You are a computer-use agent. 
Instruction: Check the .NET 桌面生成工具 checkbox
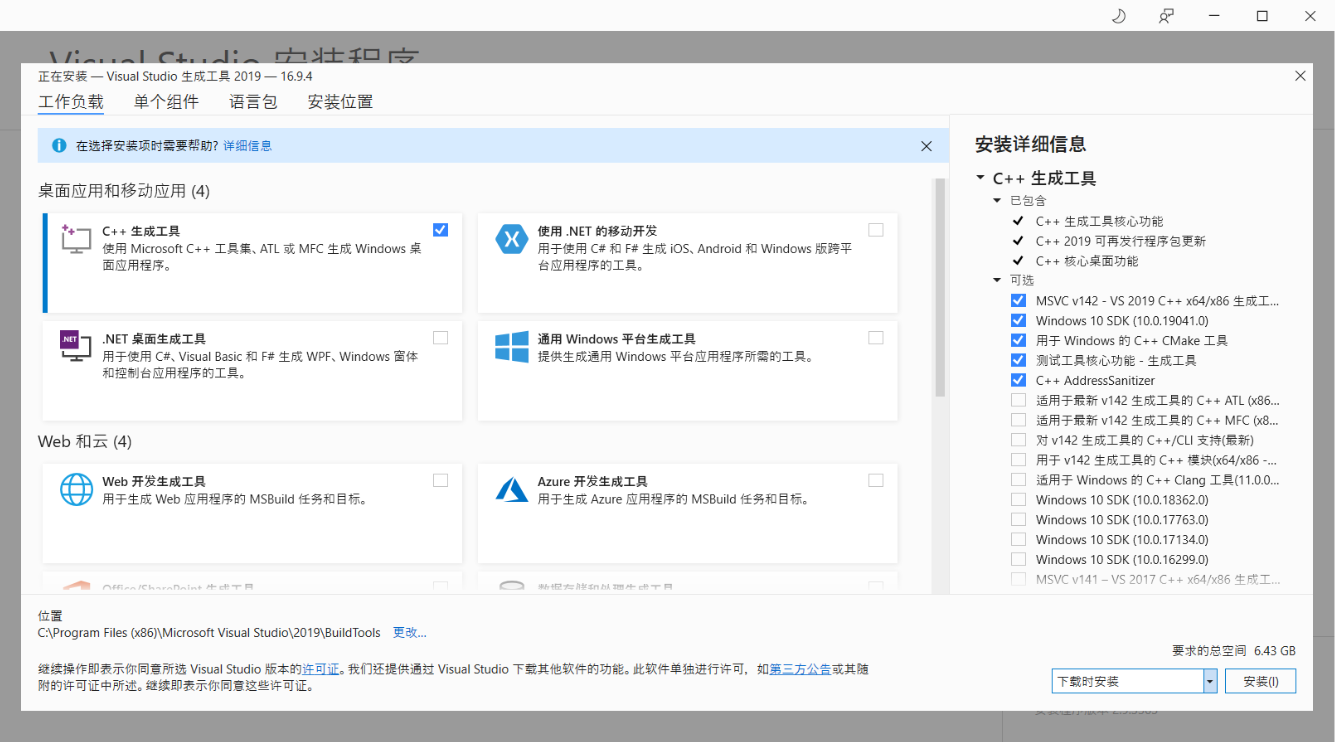441,338
